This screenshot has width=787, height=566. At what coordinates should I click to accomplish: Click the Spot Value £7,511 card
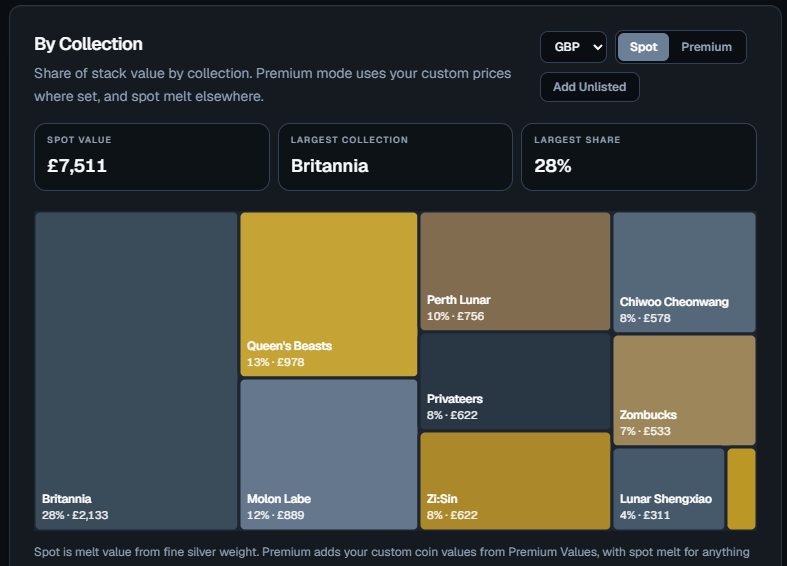coord(152,157)
